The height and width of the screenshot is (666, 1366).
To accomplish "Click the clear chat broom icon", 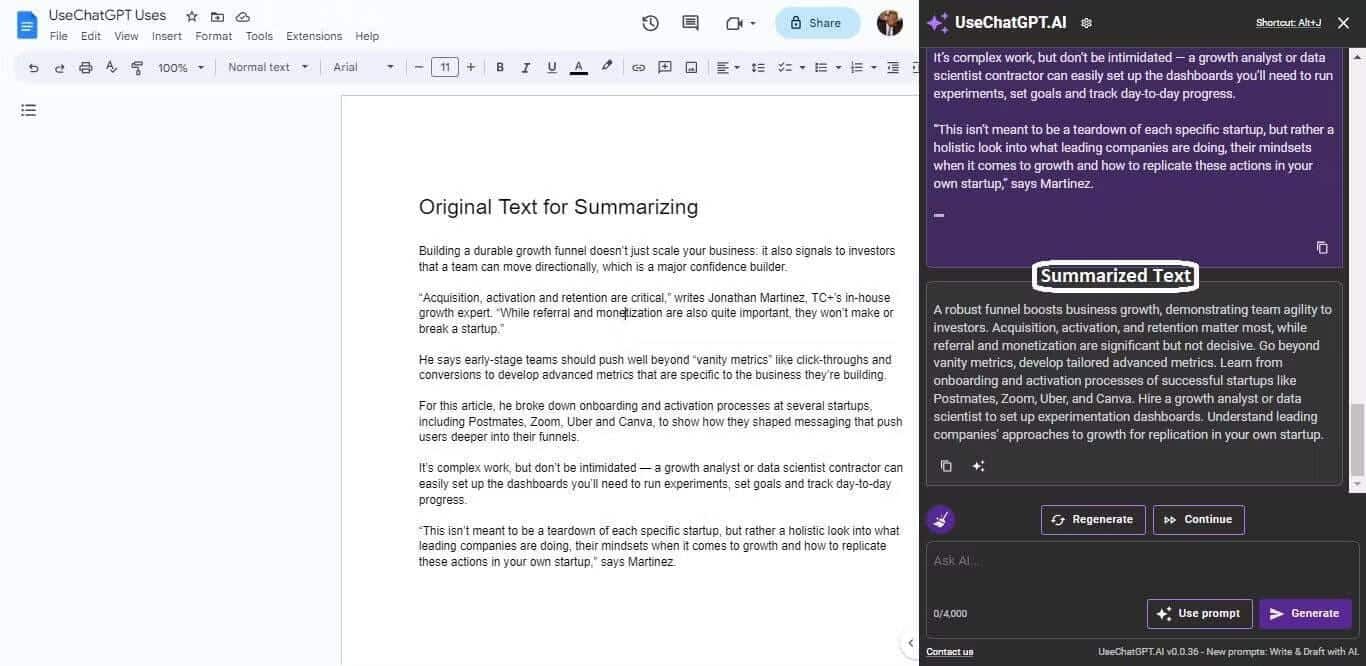I will (x=940, y=519).
